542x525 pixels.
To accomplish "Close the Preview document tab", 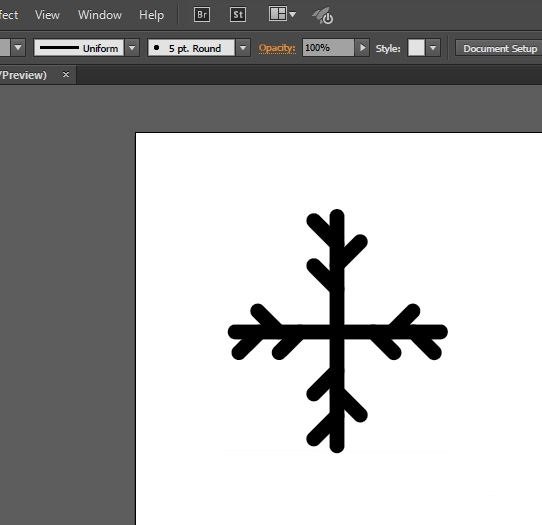I will coord(66,74).
